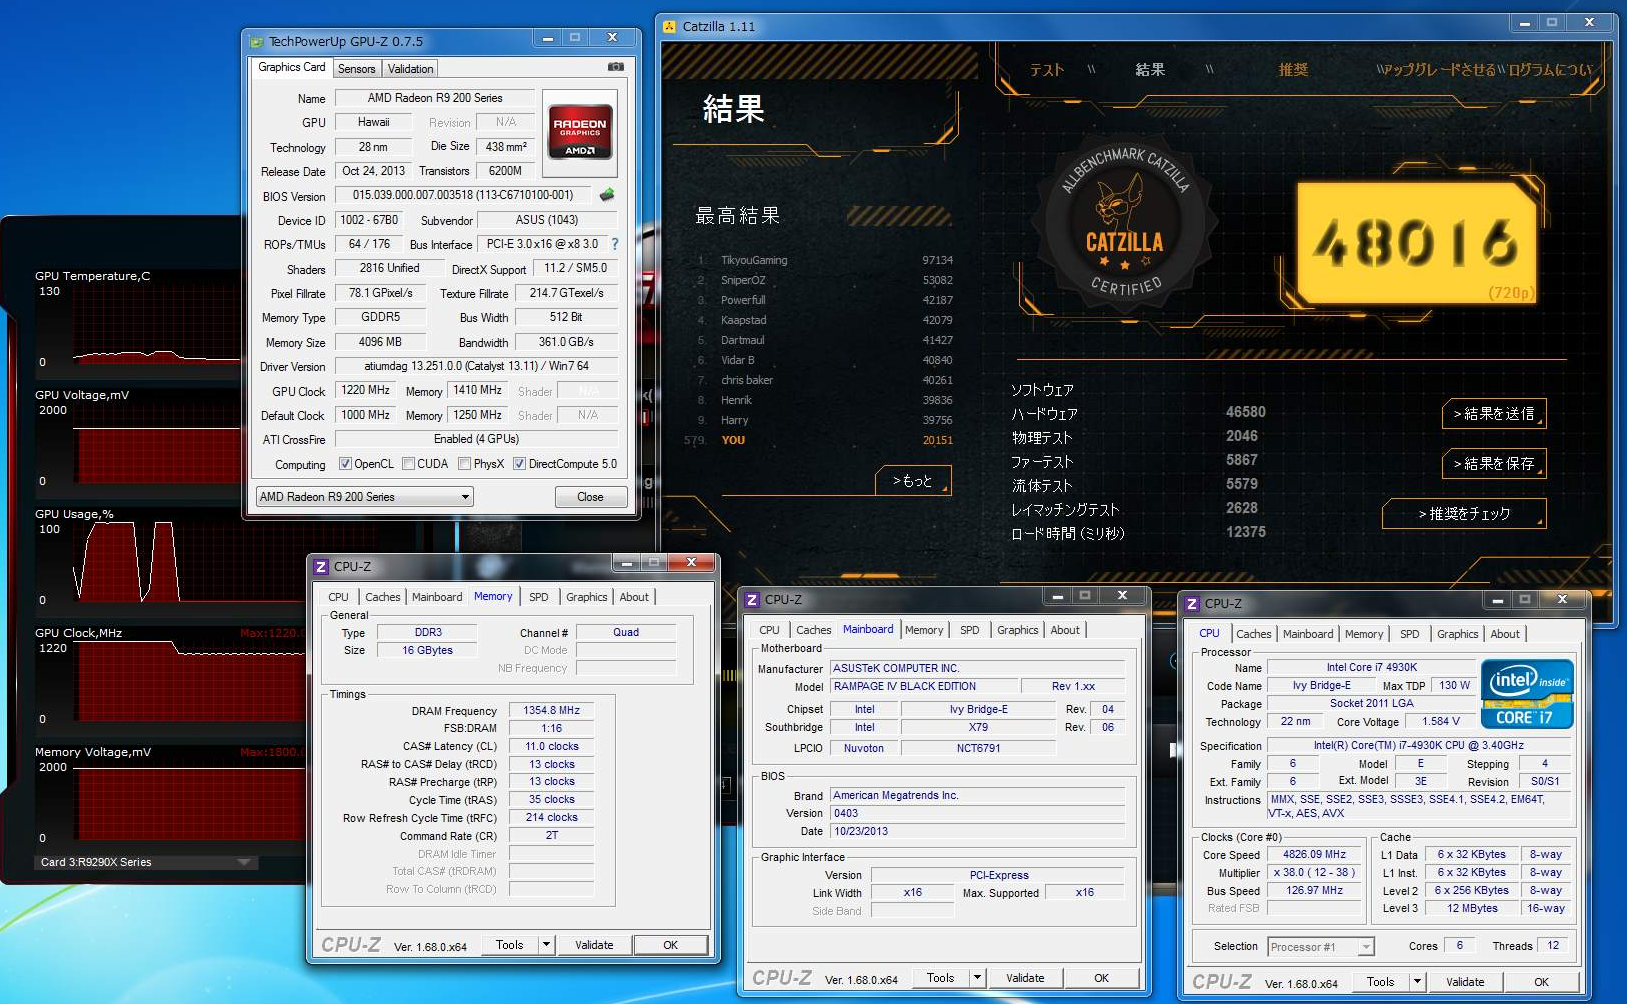Click the 結果を保存 button in Catzilla
This screenshot has height=1004, width=1627.
click(1495, 464)
